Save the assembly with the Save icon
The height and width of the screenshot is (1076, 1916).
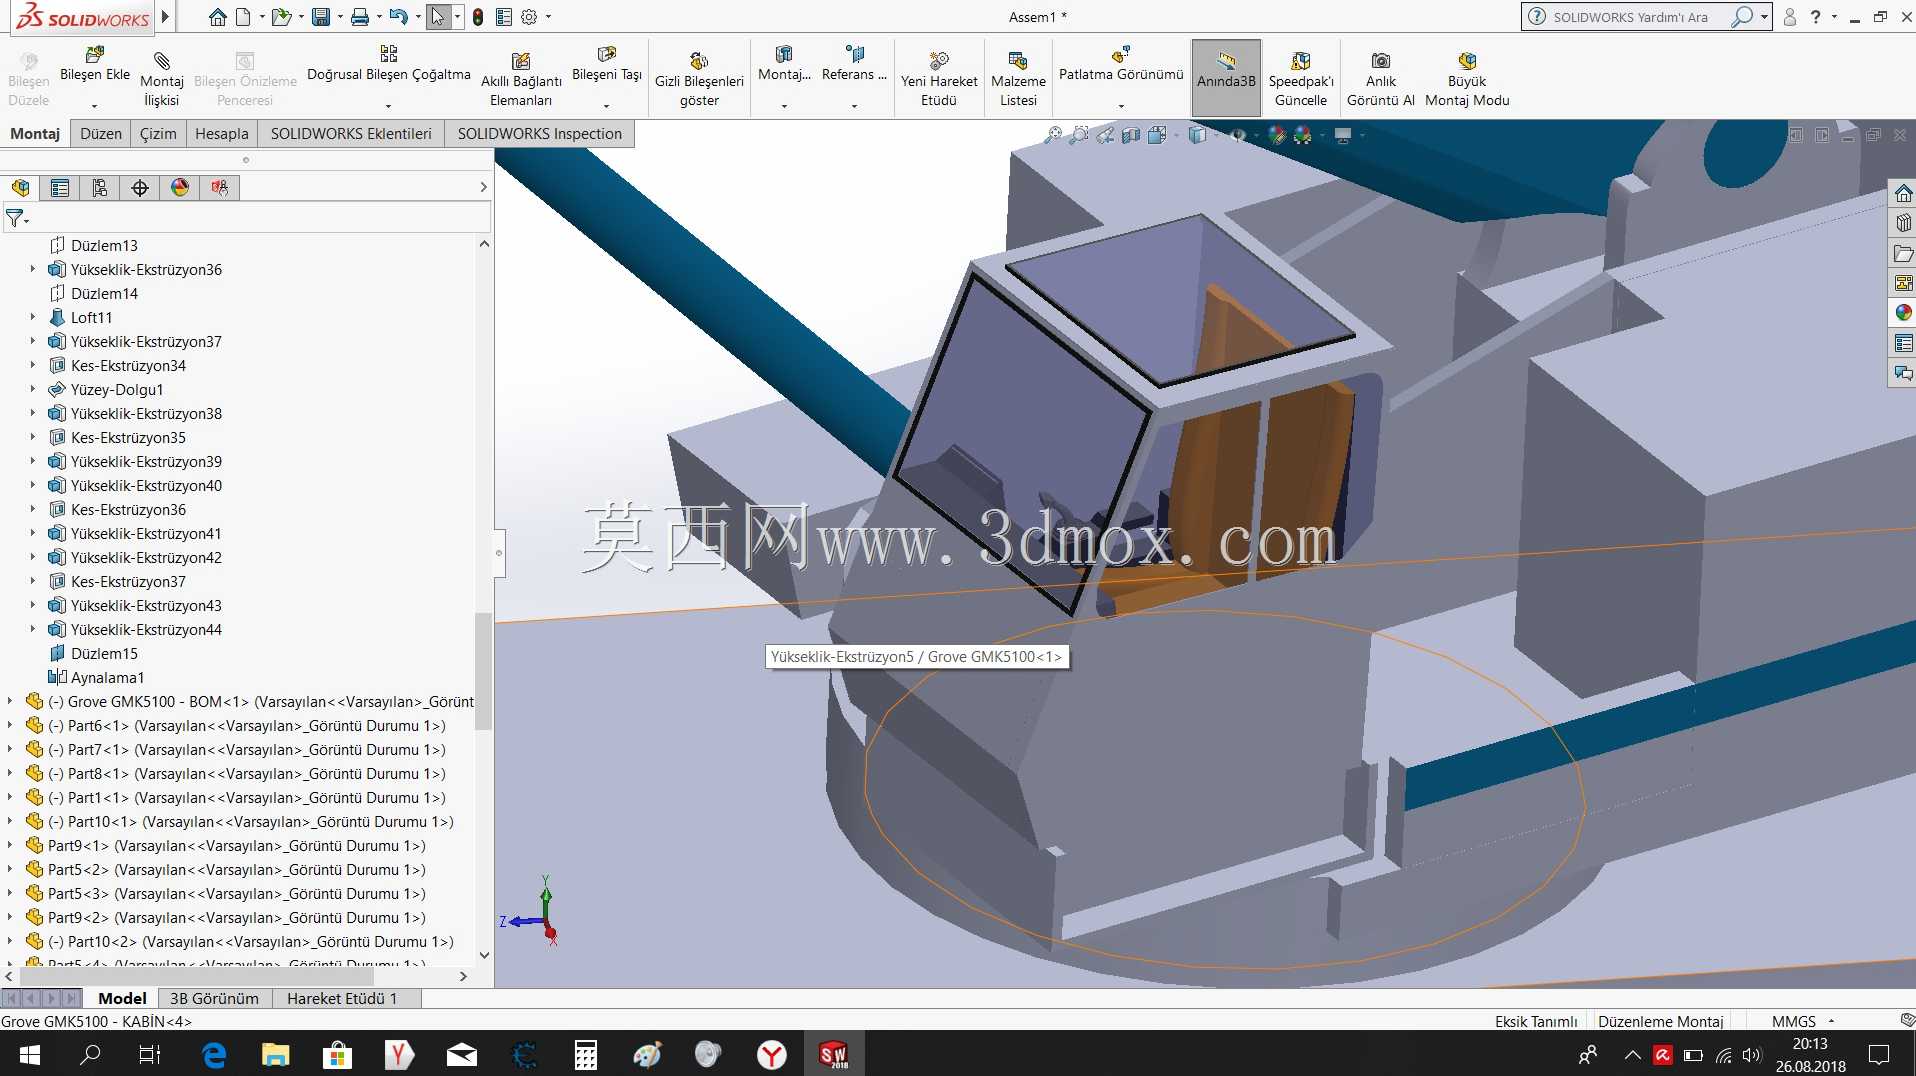[x=320, y=17]
